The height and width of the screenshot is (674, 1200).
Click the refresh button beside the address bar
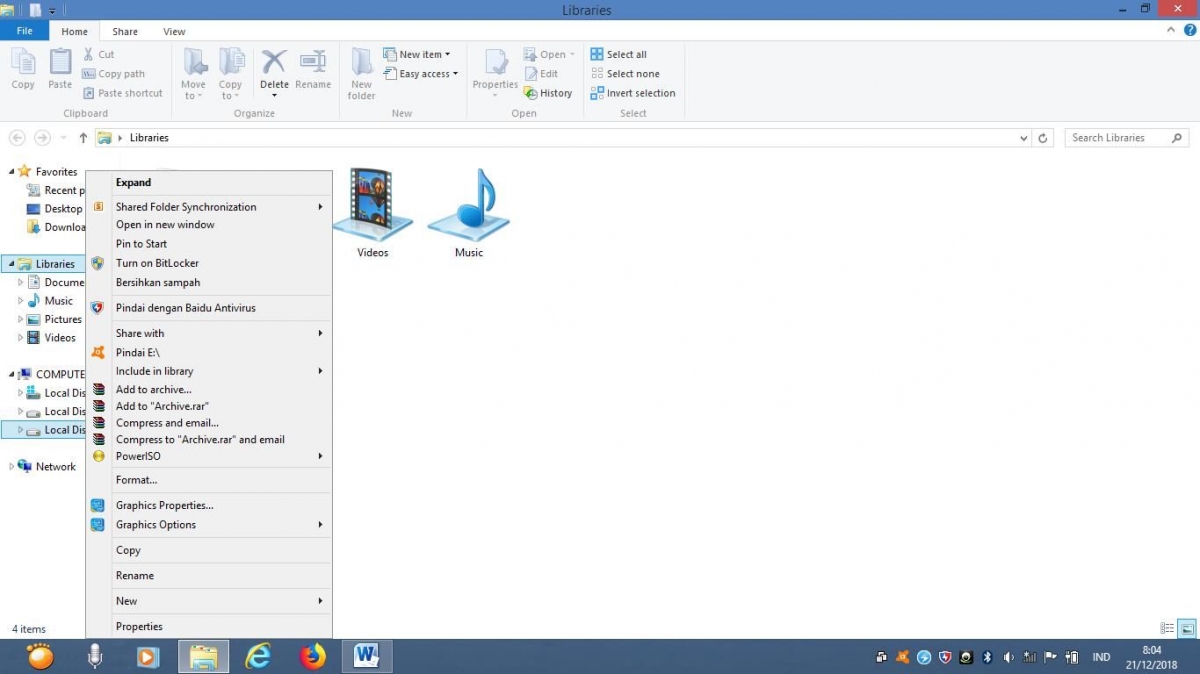(x=1043, y=138)
